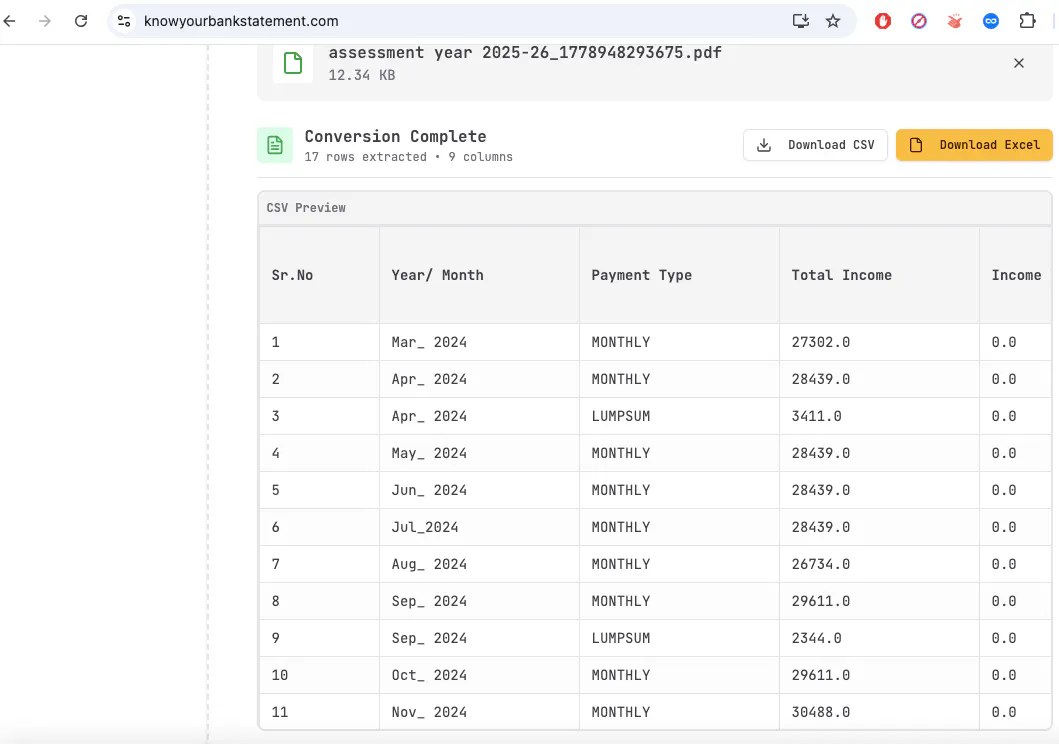The height and width of the screenshot is (744, 1059).
Task: Open the red shield extension icon
Action: click(883, 21)
